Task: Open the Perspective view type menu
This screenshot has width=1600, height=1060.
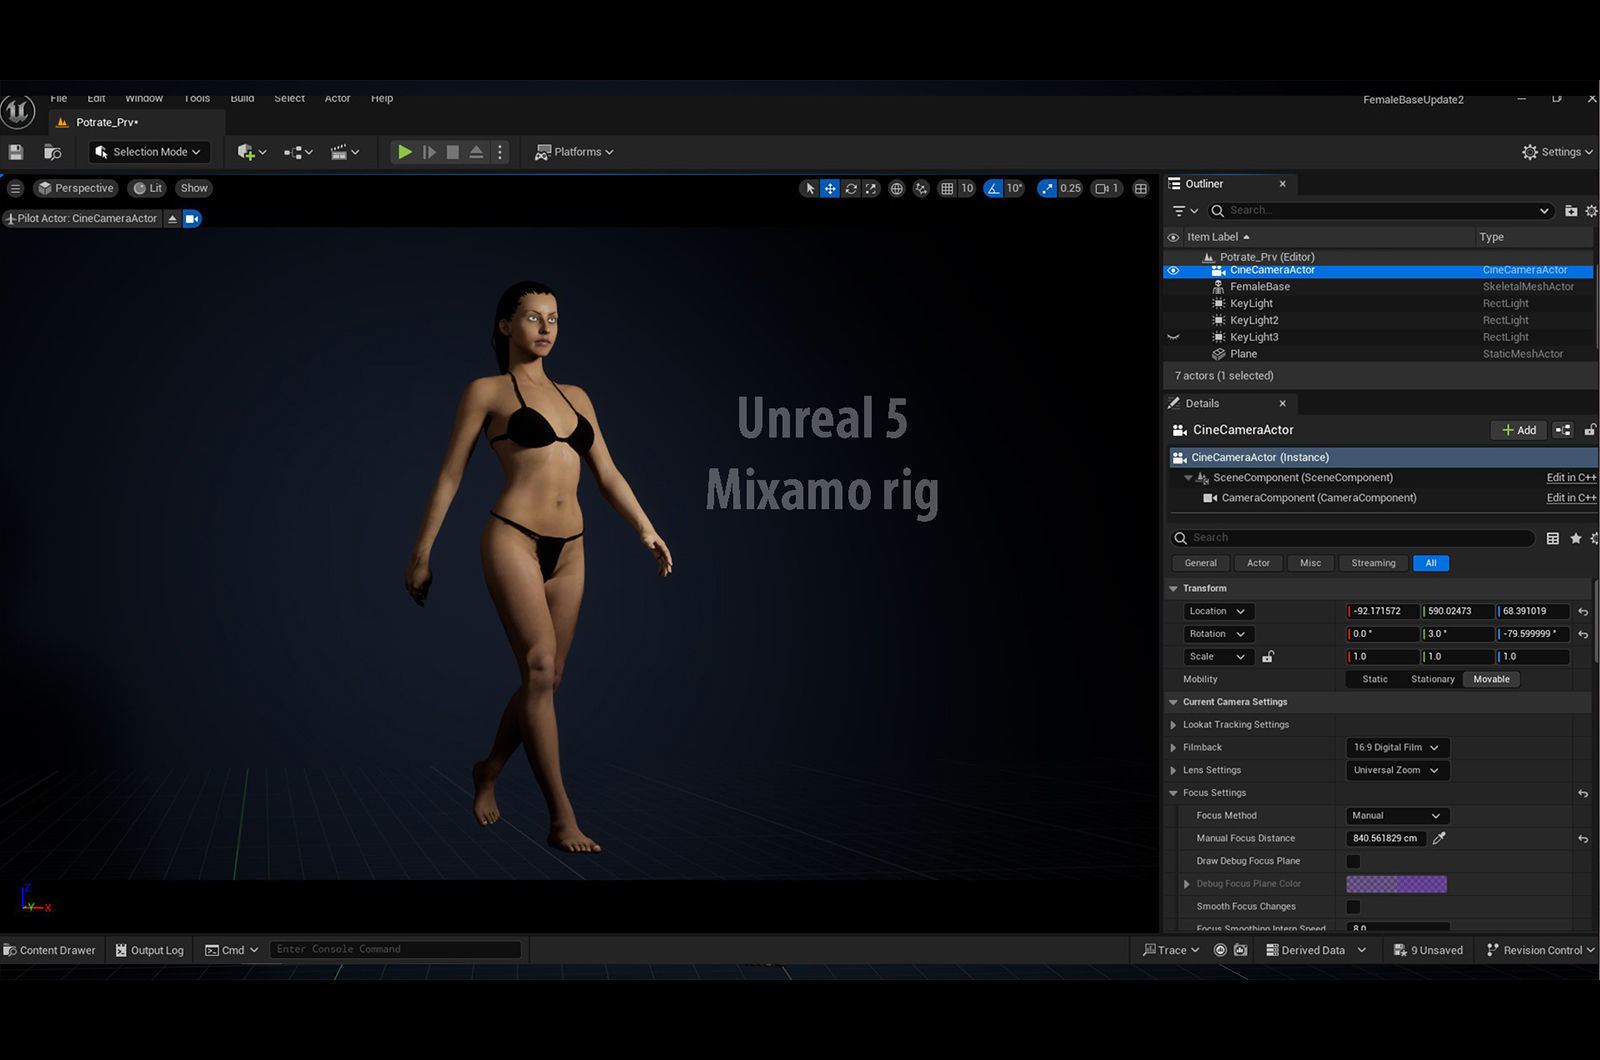Action: point(76,188)
